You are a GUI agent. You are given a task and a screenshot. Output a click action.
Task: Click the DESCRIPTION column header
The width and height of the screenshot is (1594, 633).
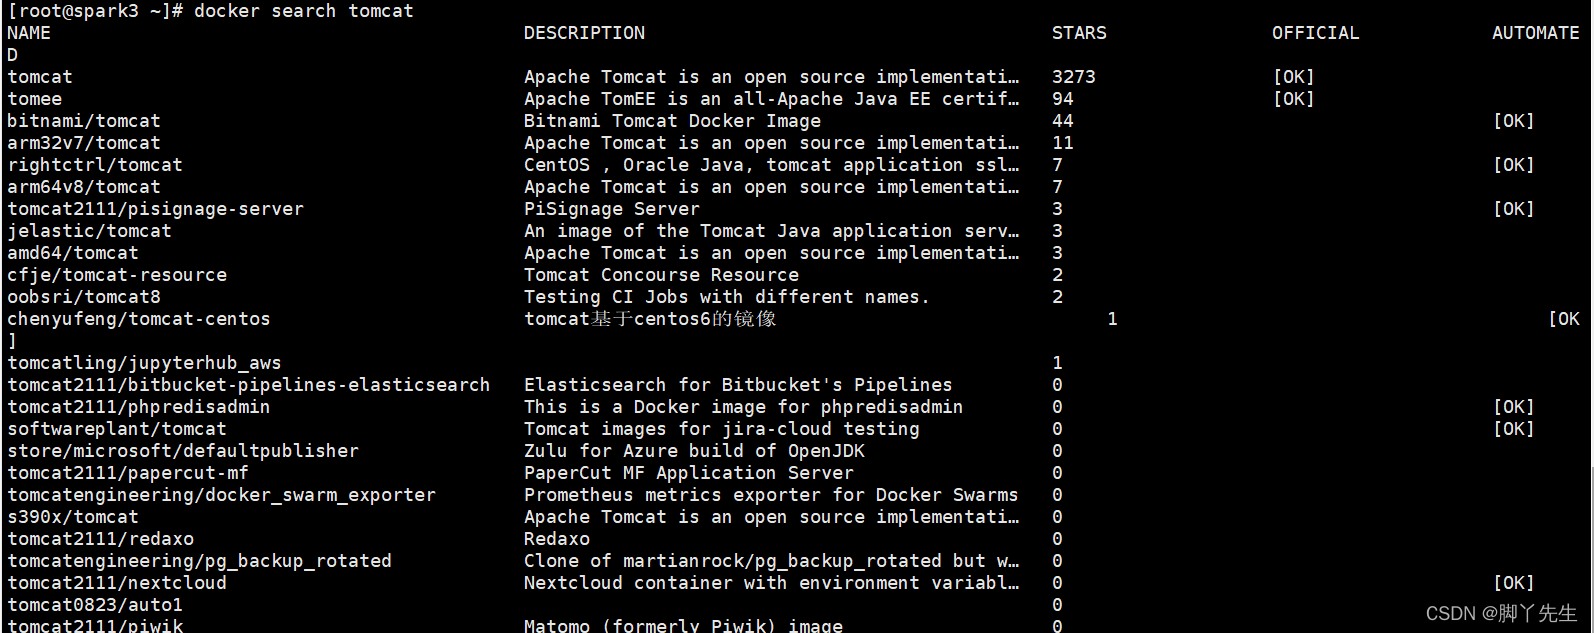pyautogui.click(x=584, y=33)
